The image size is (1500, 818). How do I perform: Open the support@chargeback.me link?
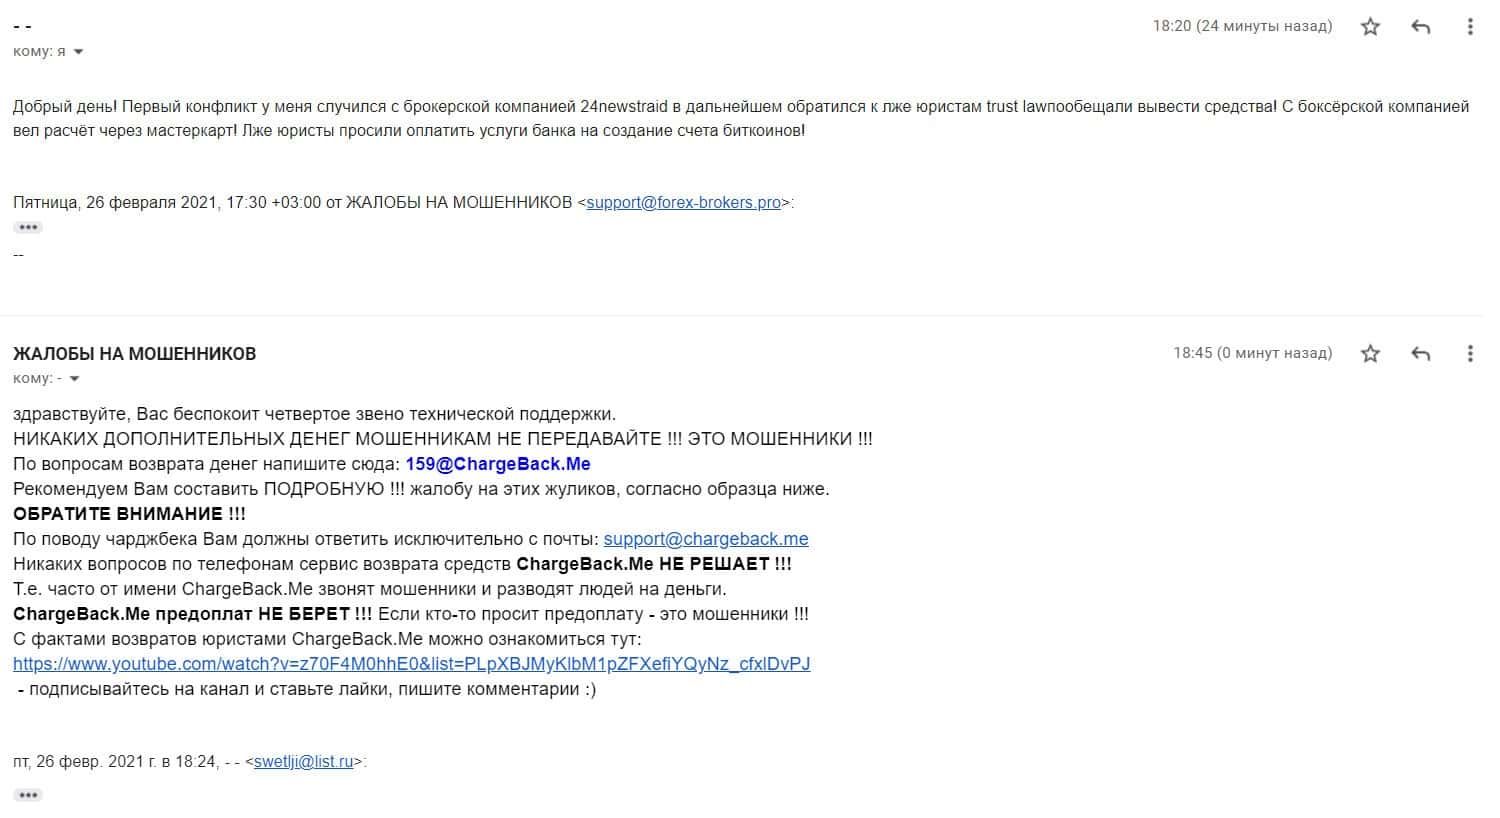click(706, 539)
